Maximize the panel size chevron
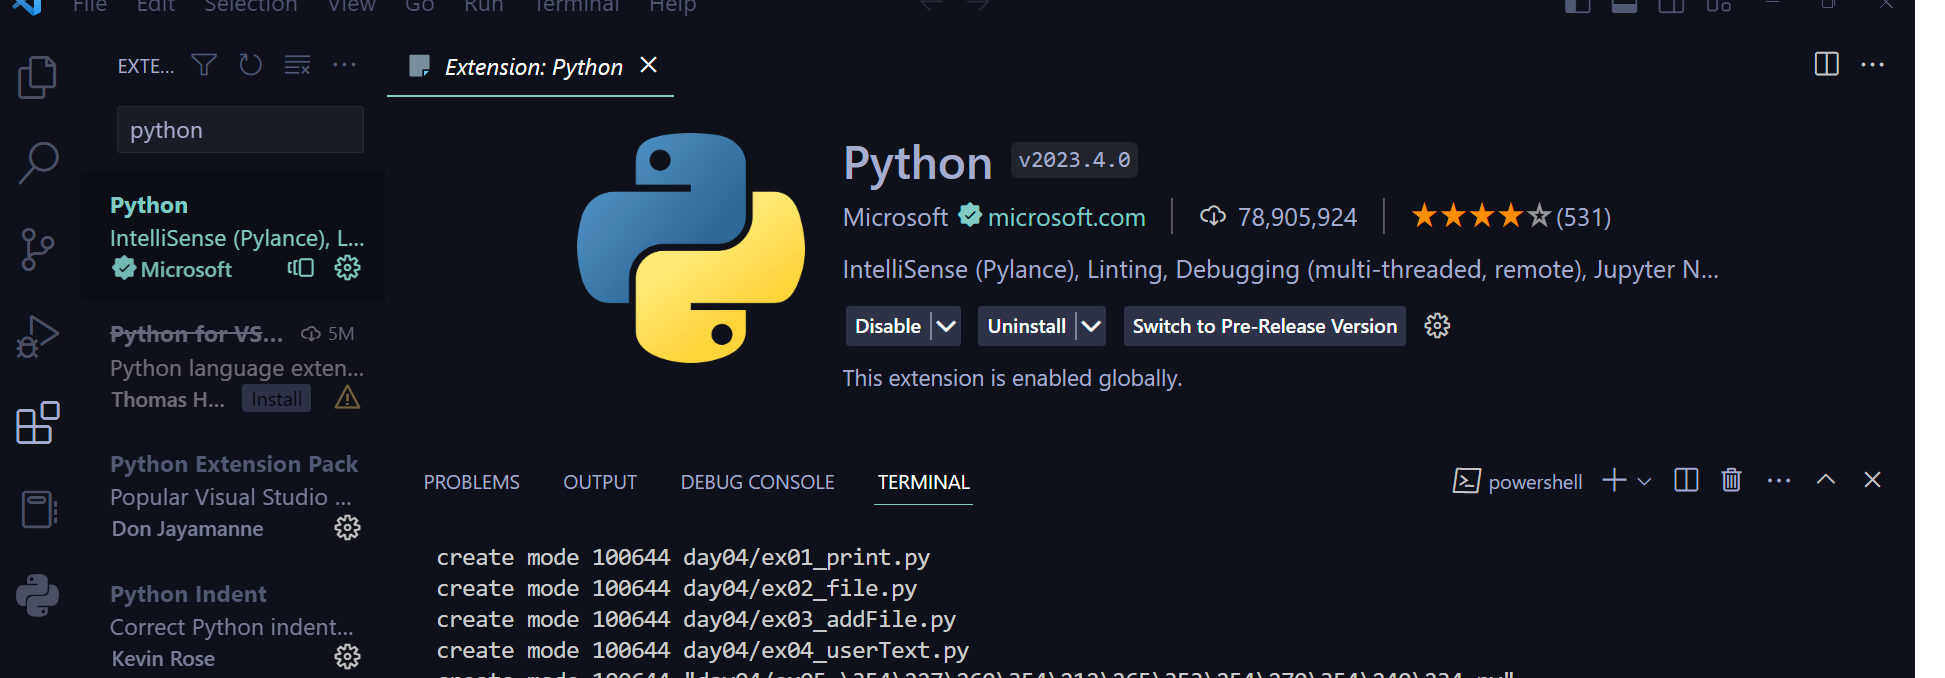 click(x=1826, y=480)
